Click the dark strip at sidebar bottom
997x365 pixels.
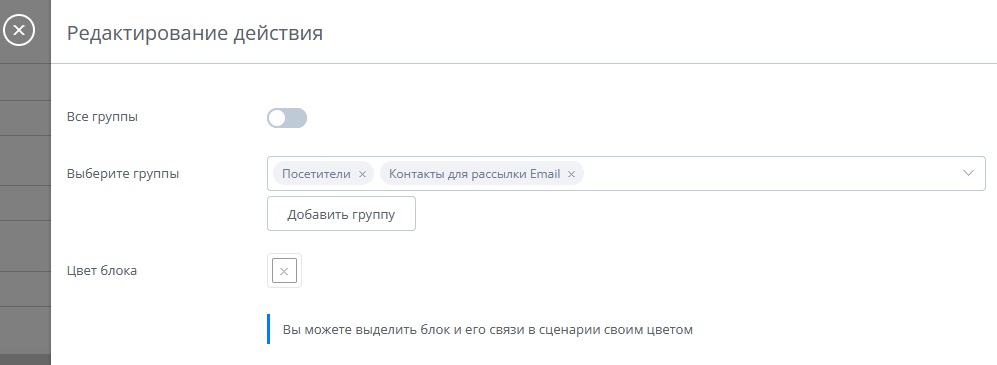(25, 359)
